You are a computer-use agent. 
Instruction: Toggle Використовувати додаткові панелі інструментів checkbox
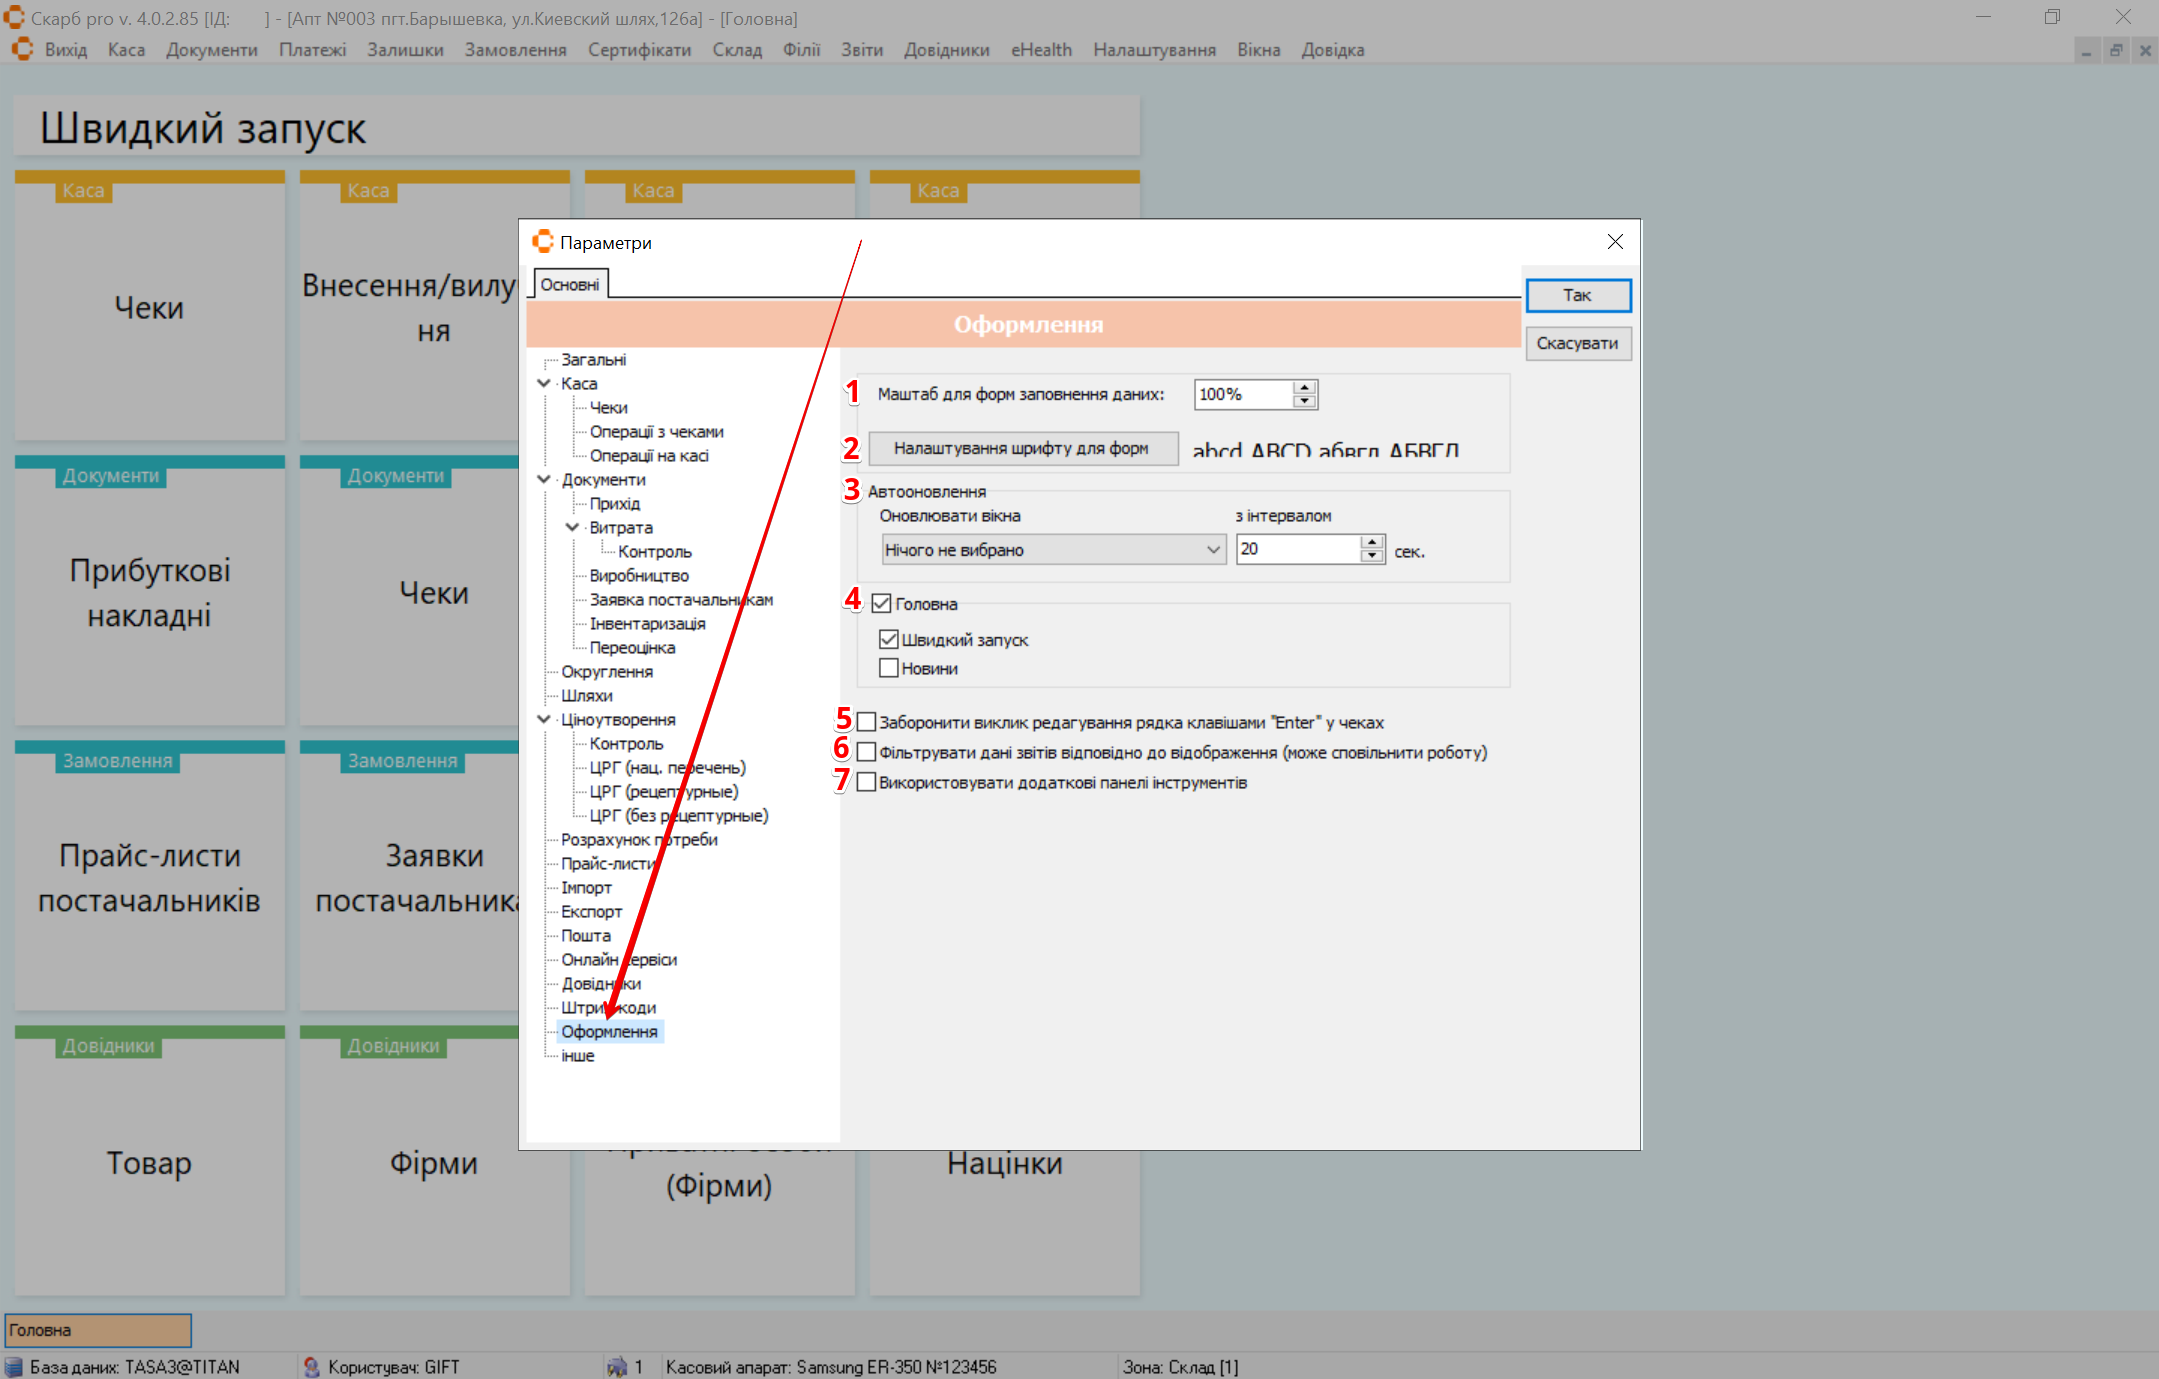pos(867,782)
